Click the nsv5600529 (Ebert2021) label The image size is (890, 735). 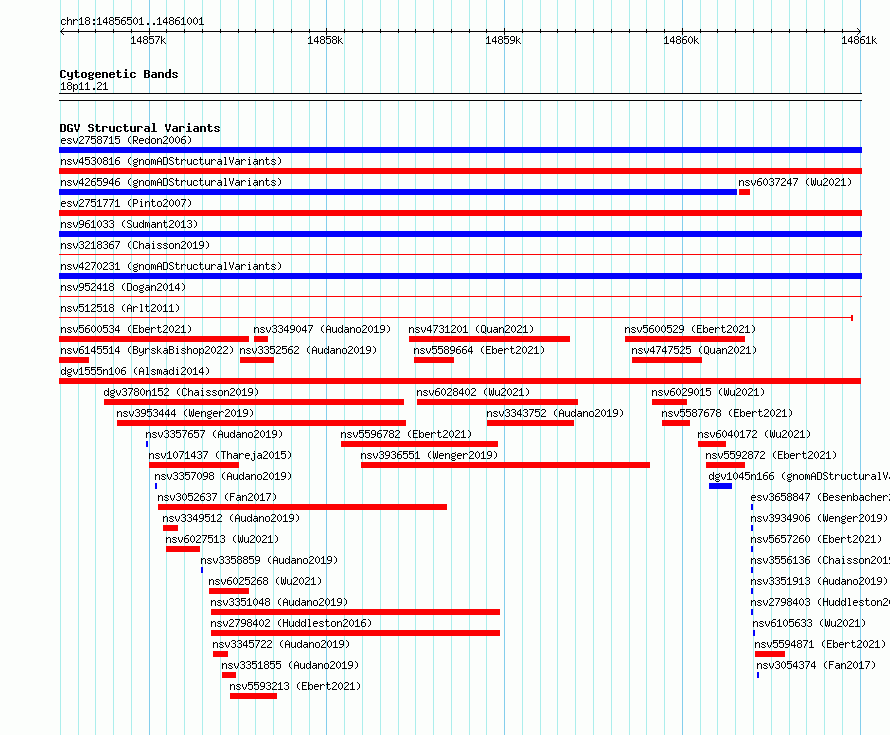coord(690,329)
